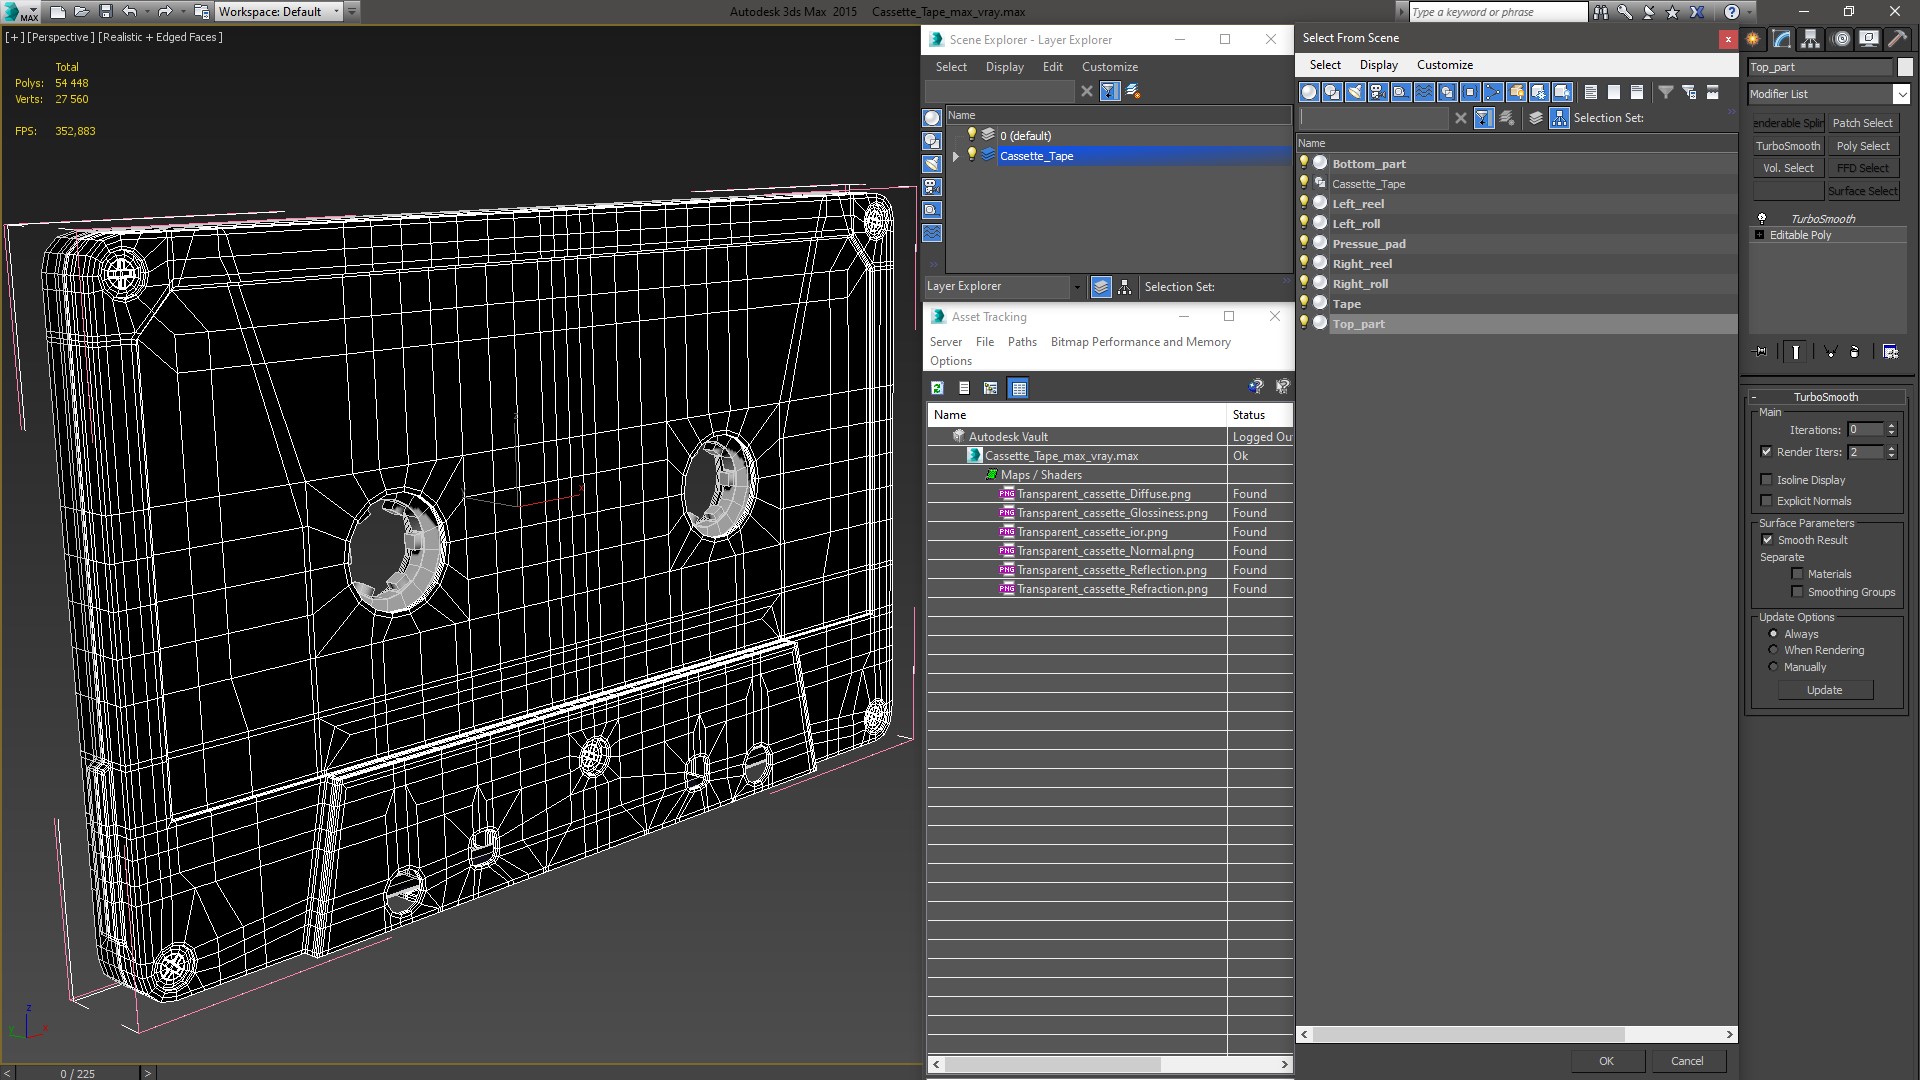Select Manually update option
This screenshot has height=1080, width=1920.
point(1773,667)
